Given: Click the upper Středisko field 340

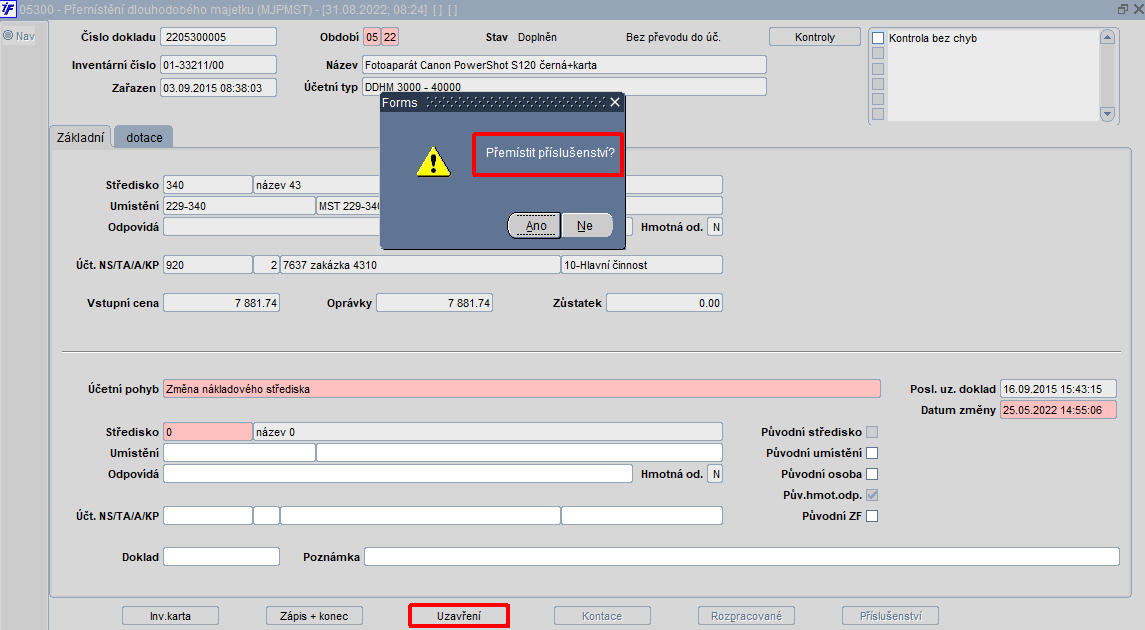Looking at the screenshot, I should [208, 185].
